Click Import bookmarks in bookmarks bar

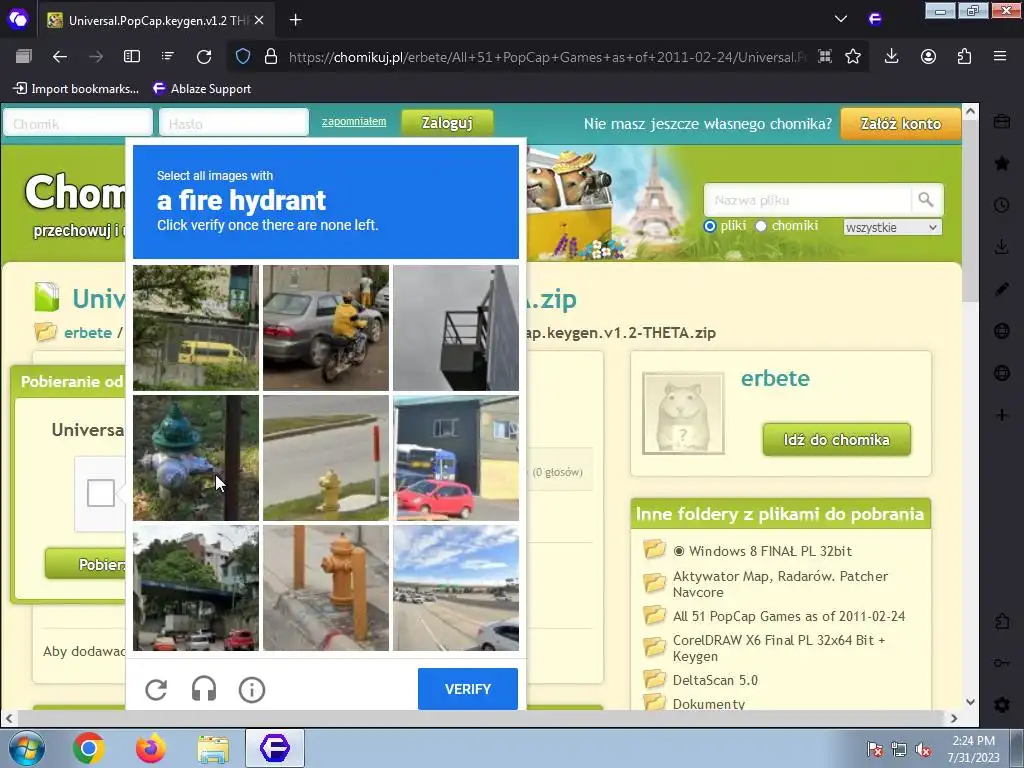click(76, 89)
